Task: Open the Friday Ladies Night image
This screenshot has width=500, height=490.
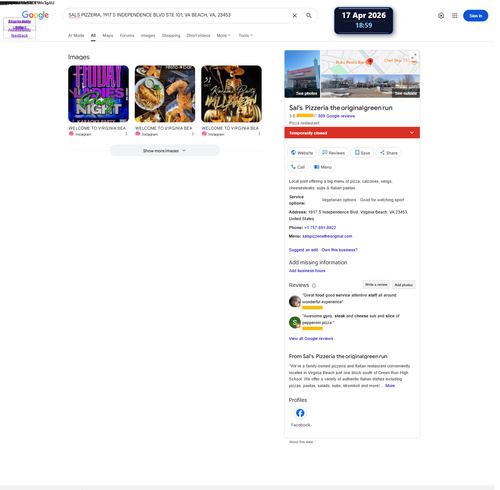Action: pos(98,94)
